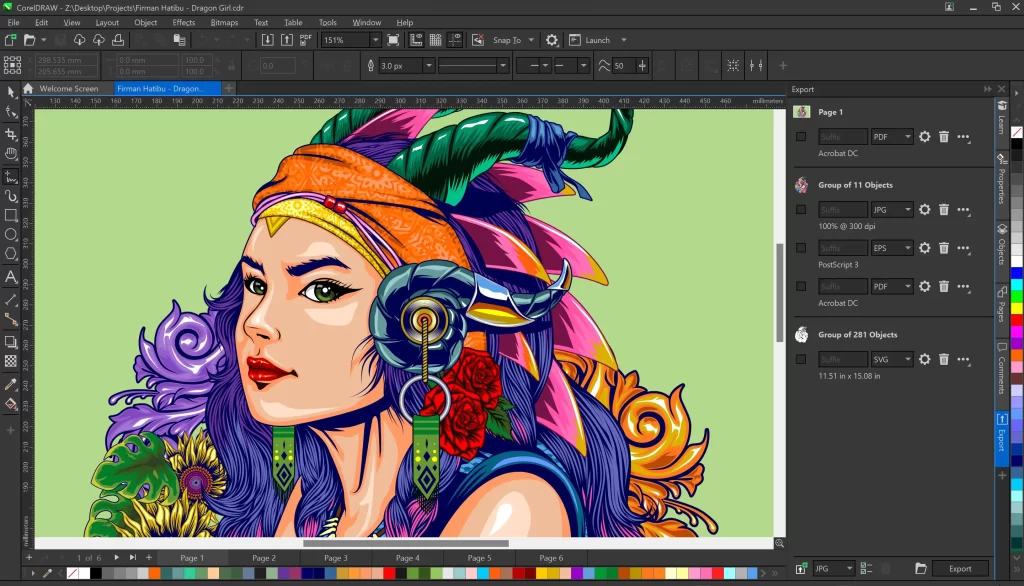1024x586 pixels.
Task: Select the Polygon tool
Action: (x=10, y=253)
